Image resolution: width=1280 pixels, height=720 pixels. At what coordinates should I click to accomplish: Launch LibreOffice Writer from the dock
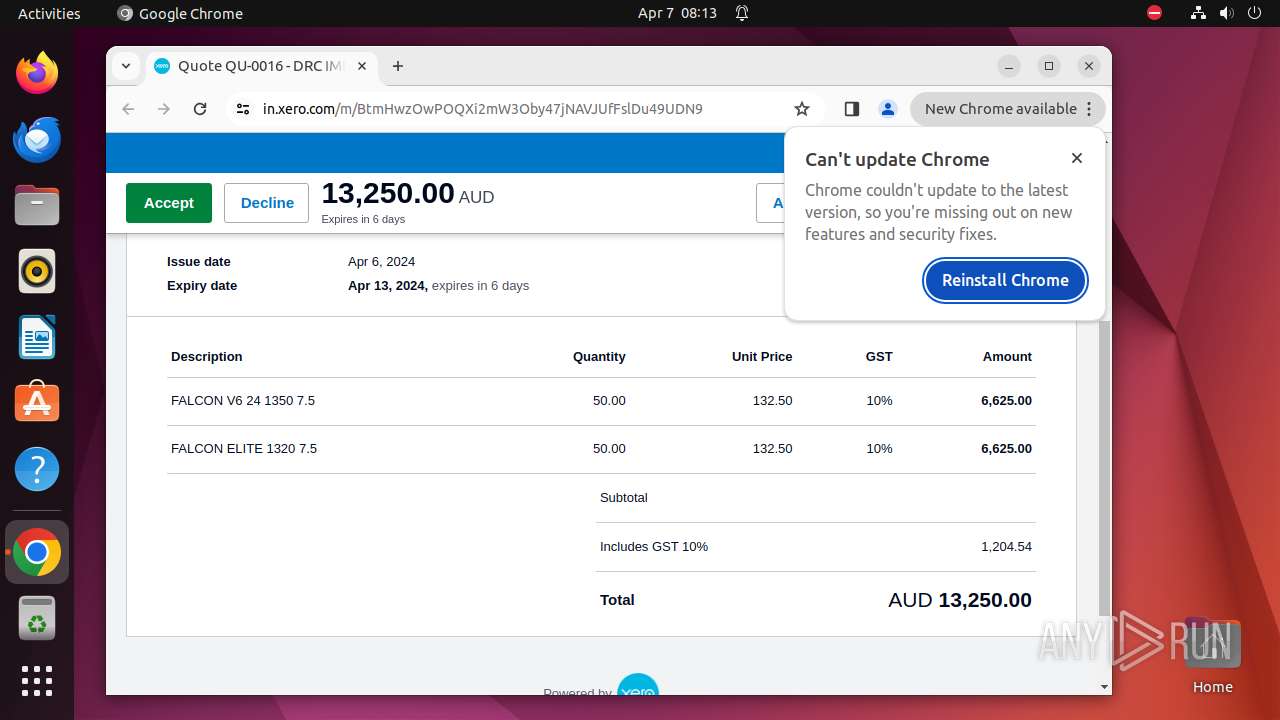[x=37, y=337]
